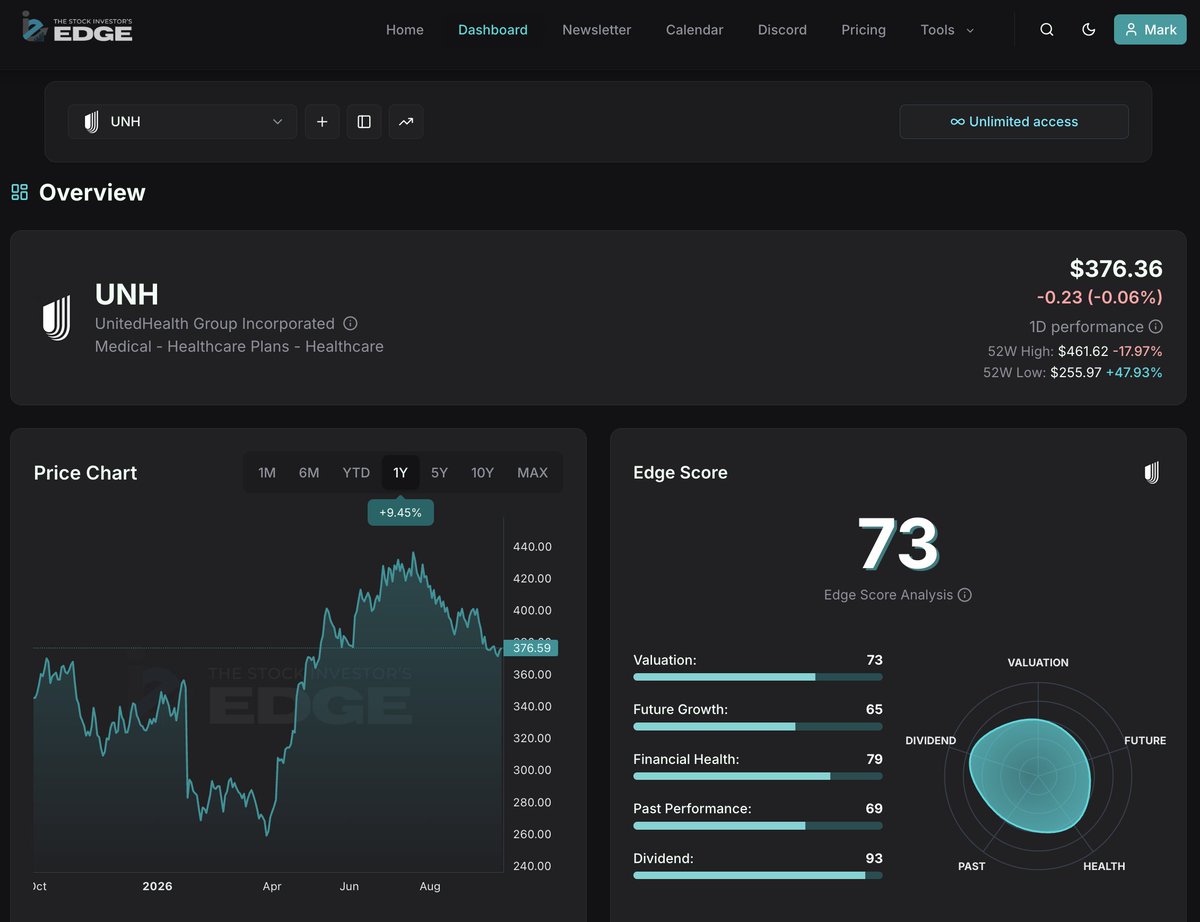Click the Price Chart title

[x=86, y=473]
